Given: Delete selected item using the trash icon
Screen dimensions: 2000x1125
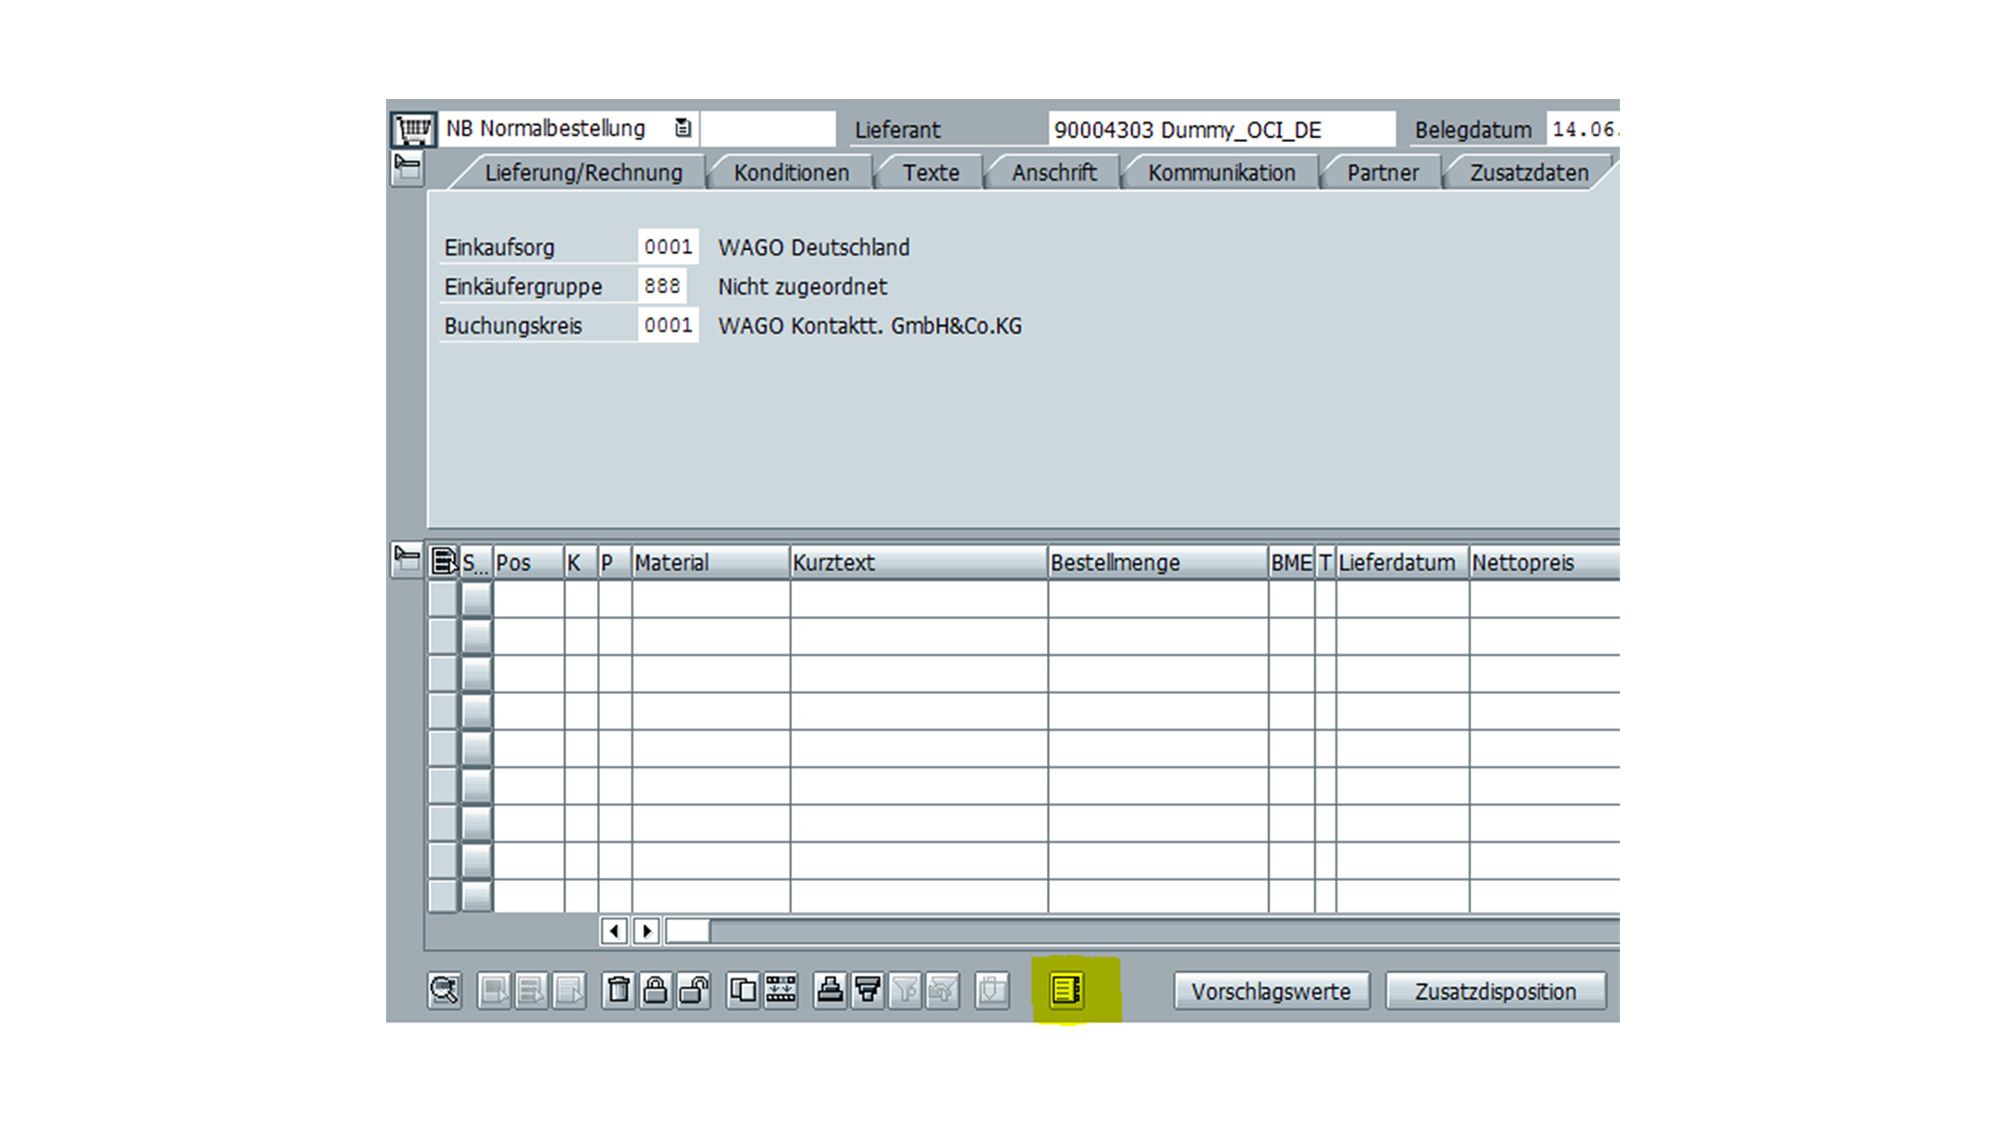Looking at the screenshot, I should pyautogui.click(x=619, y=991).
